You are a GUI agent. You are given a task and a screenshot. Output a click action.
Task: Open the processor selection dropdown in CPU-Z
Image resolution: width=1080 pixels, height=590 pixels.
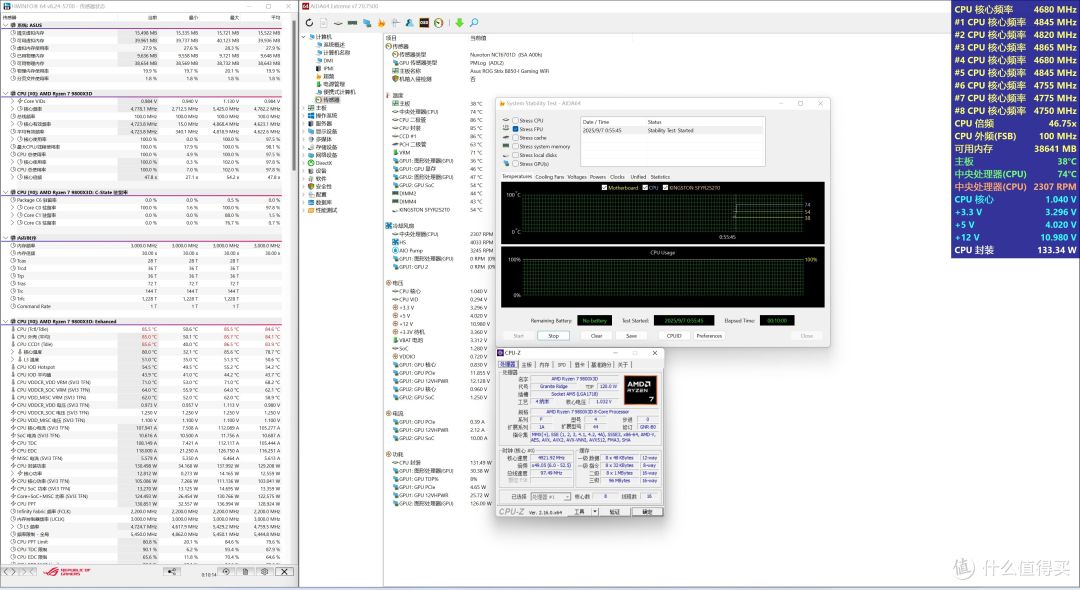click(550, 496)
